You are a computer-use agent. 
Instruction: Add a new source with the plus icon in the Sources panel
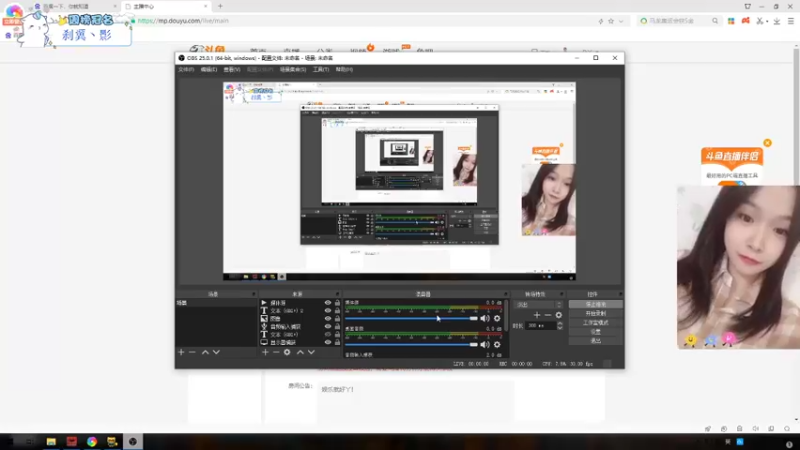265,352
